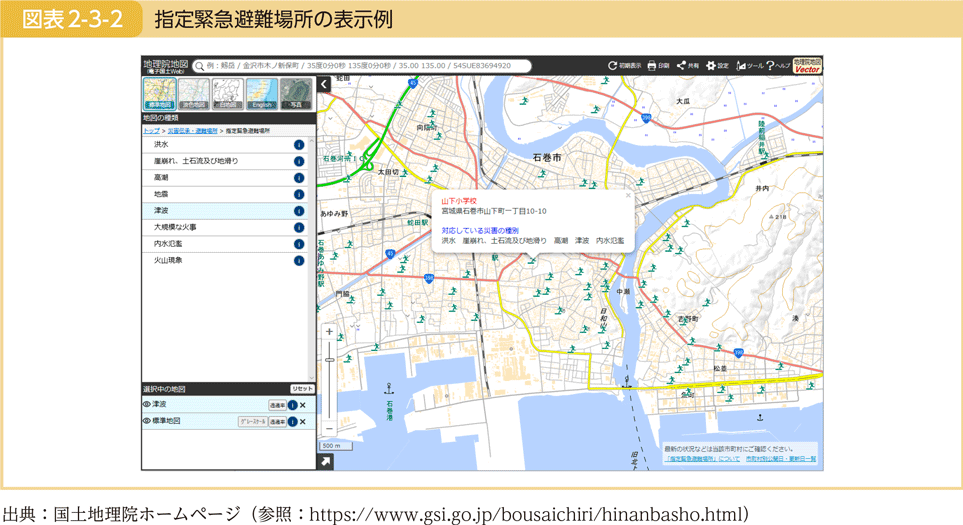
Task: Select 内水氾濫 in map type list
Action: coord(225,244)
